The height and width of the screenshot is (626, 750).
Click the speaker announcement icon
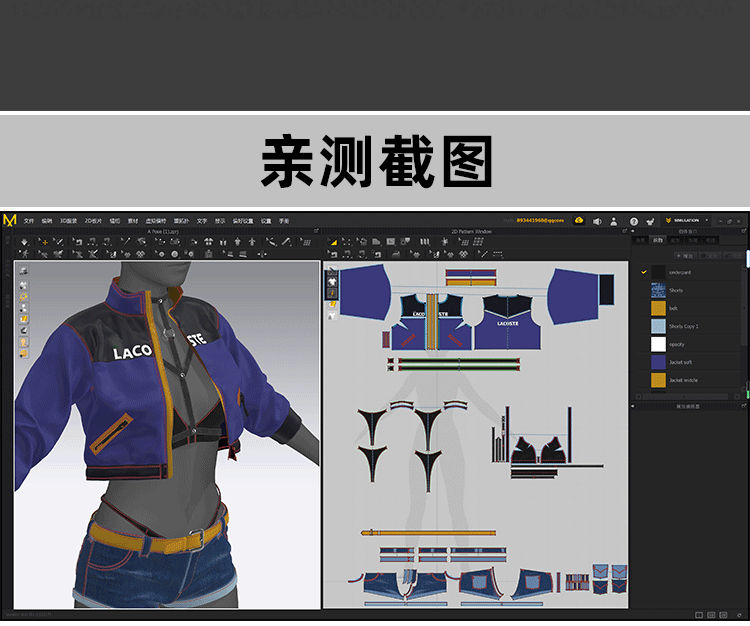pos(597,221)
